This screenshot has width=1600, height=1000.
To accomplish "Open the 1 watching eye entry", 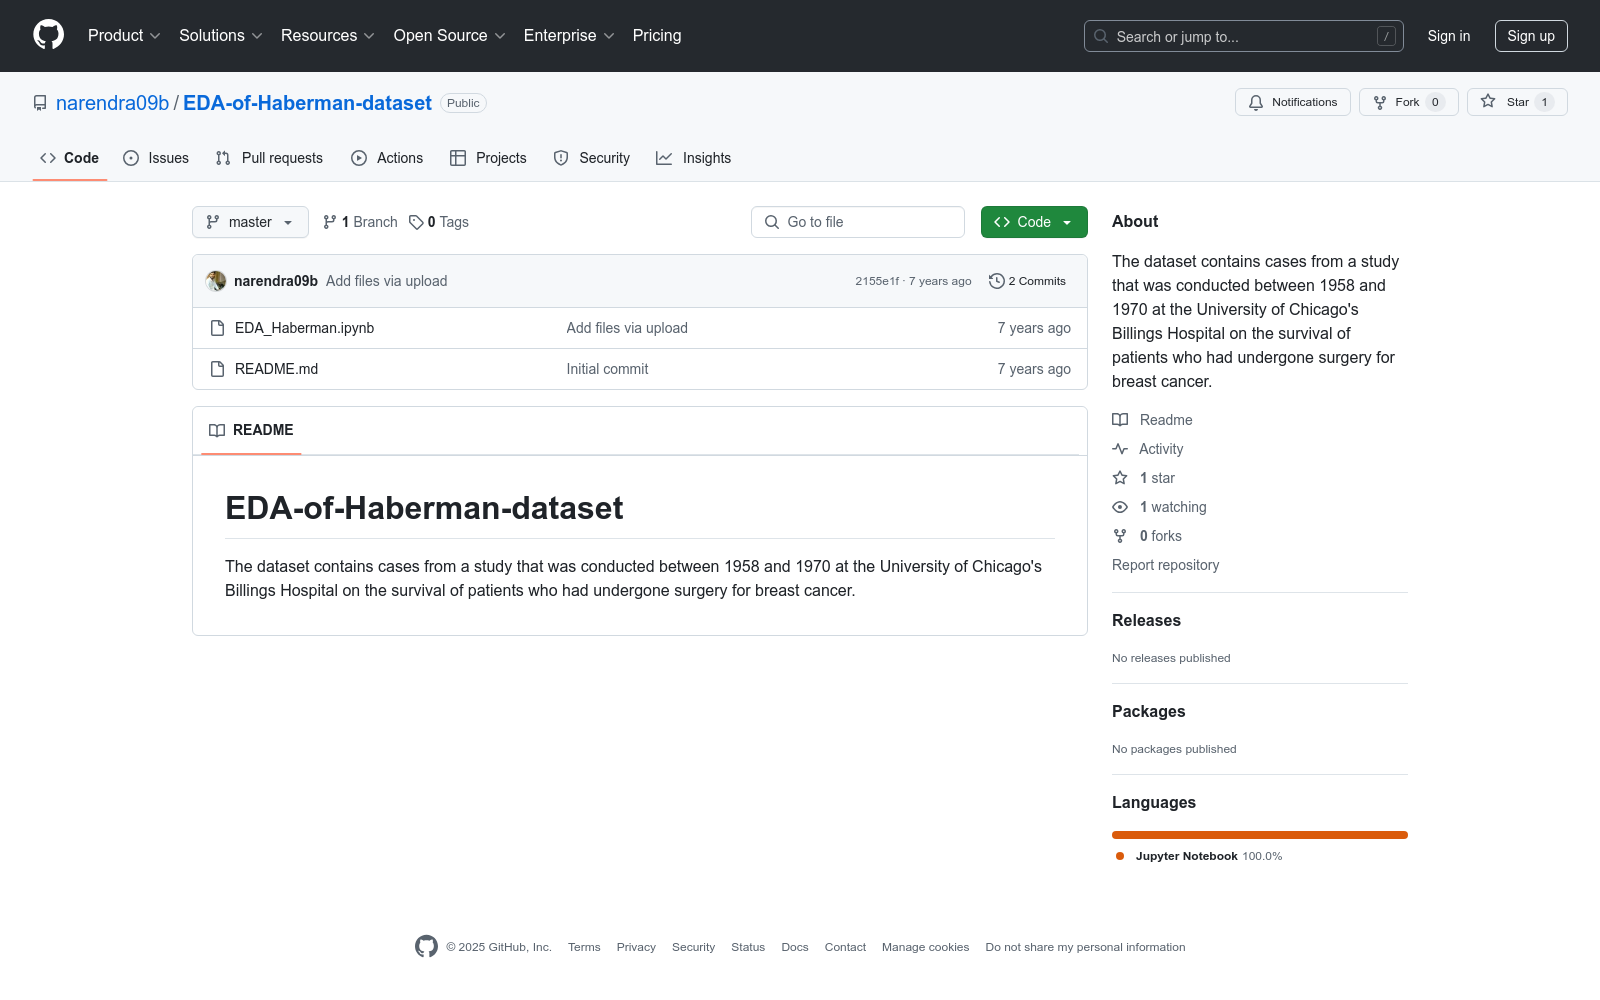I will coord(1159,507).
